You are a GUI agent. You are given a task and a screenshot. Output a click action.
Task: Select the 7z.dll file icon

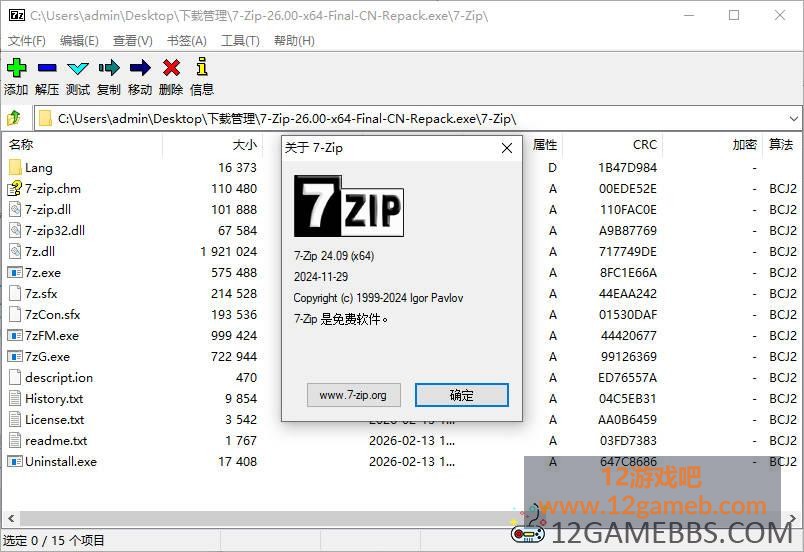[15, 251]
